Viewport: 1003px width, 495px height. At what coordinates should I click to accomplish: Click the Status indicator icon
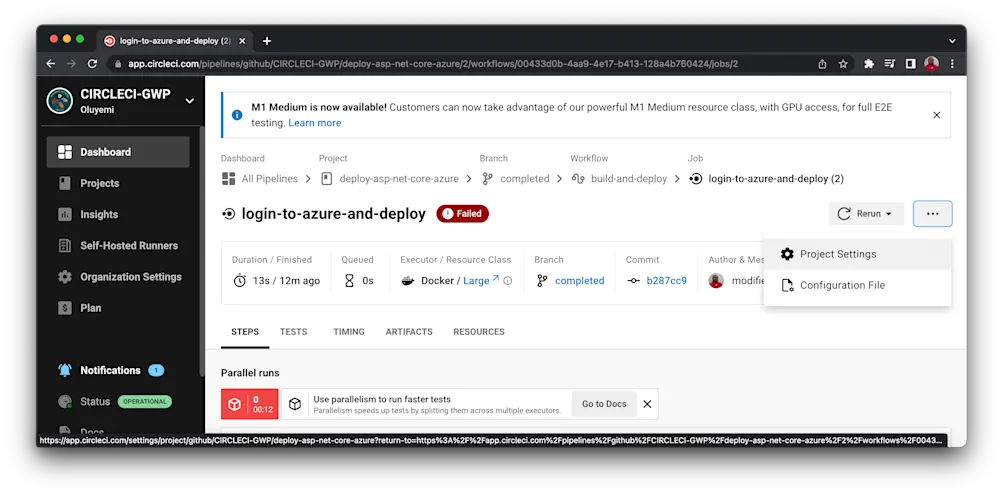click(x=65, y=402)
